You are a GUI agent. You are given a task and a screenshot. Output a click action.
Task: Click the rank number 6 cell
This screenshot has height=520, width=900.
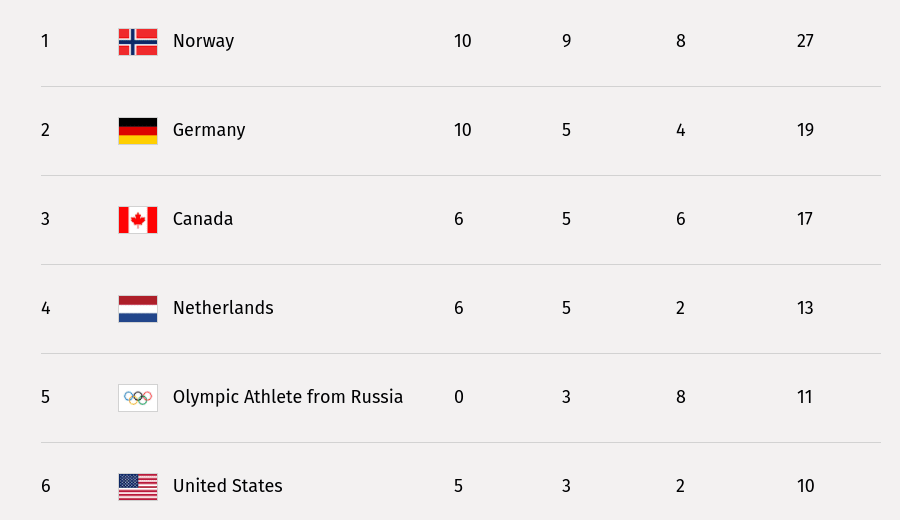(x=45, y=486)
